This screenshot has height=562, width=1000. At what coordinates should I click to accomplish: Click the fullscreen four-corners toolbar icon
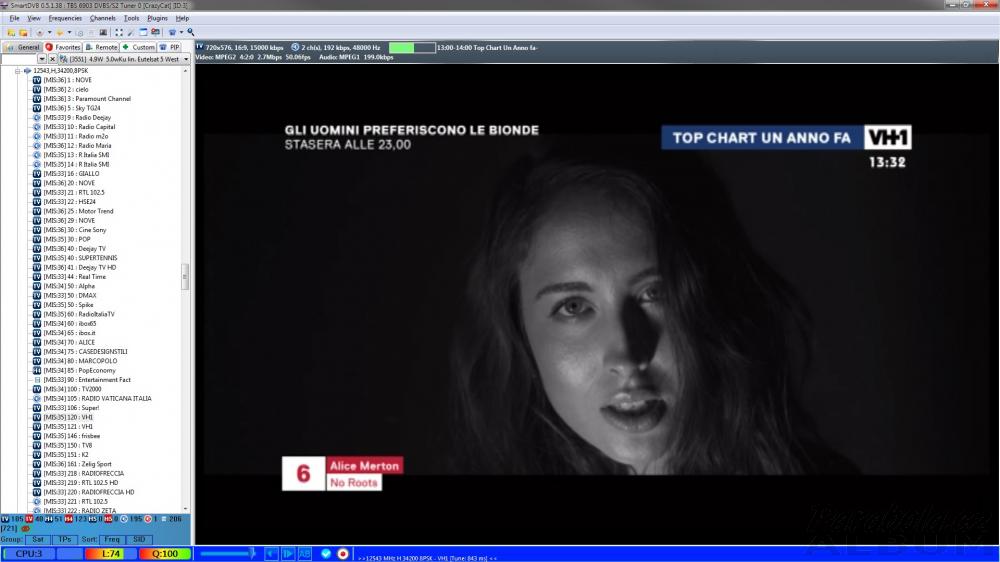coord(119,33)
